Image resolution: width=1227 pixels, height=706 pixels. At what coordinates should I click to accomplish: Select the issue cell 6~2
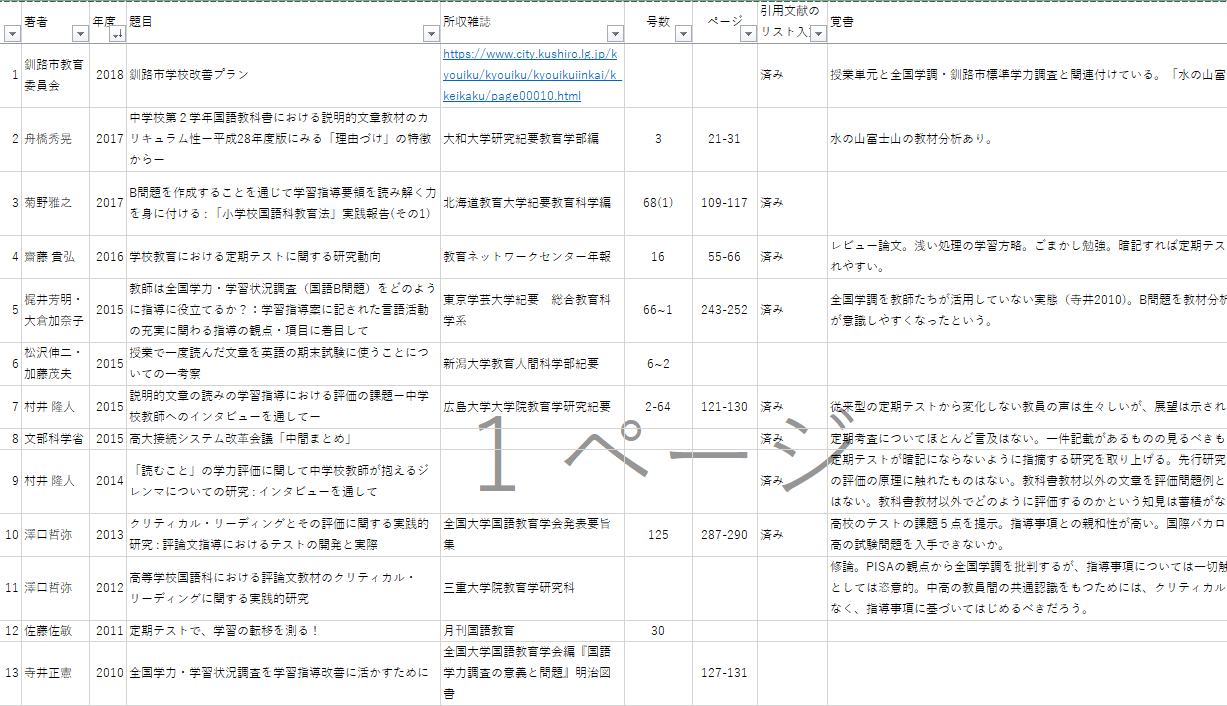coord(658,364)
